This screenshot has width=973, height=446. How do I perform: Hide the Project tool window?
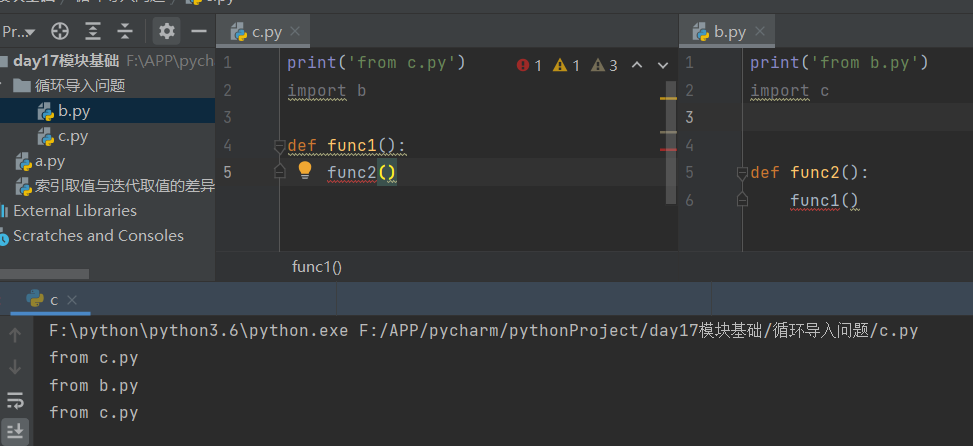198,31
